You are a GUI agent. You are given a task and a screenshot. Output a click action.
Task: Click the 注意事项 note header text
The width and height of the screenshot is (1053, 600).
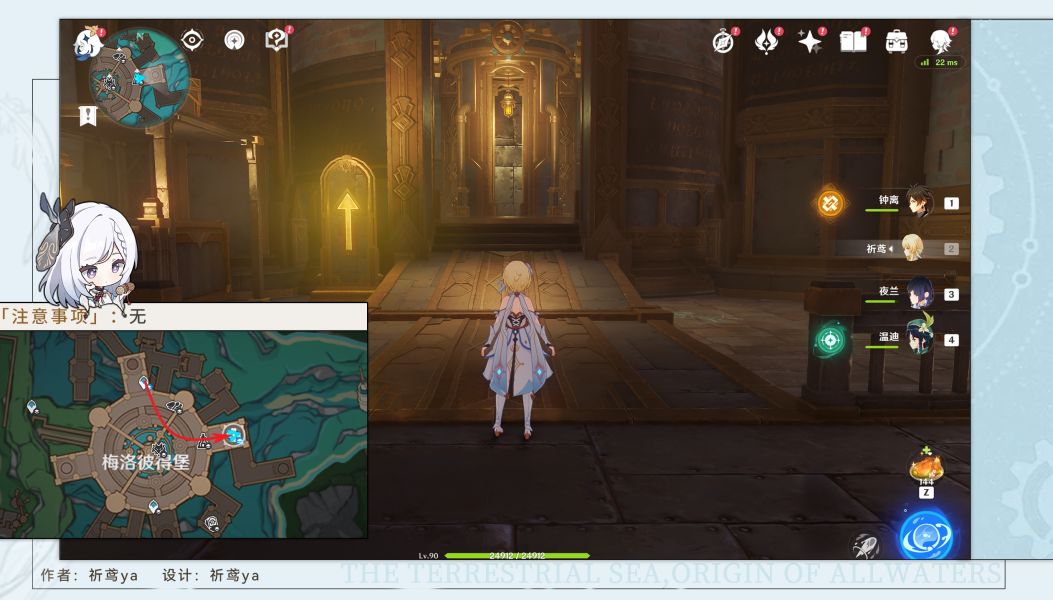point(52,316)
